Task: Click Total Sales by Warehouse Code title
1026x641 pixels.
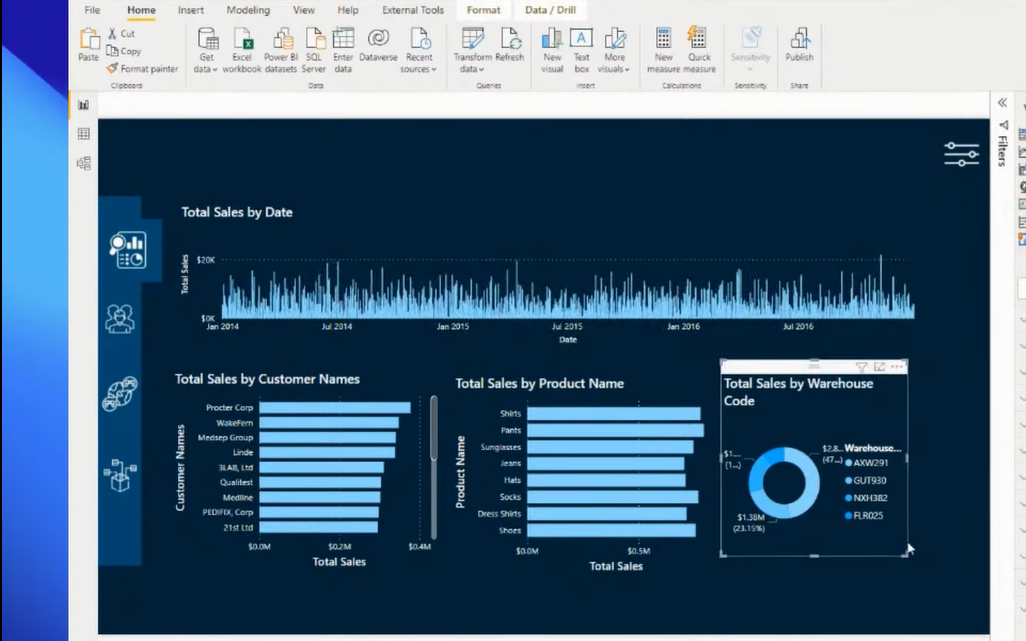Action: tap(798, 392)
